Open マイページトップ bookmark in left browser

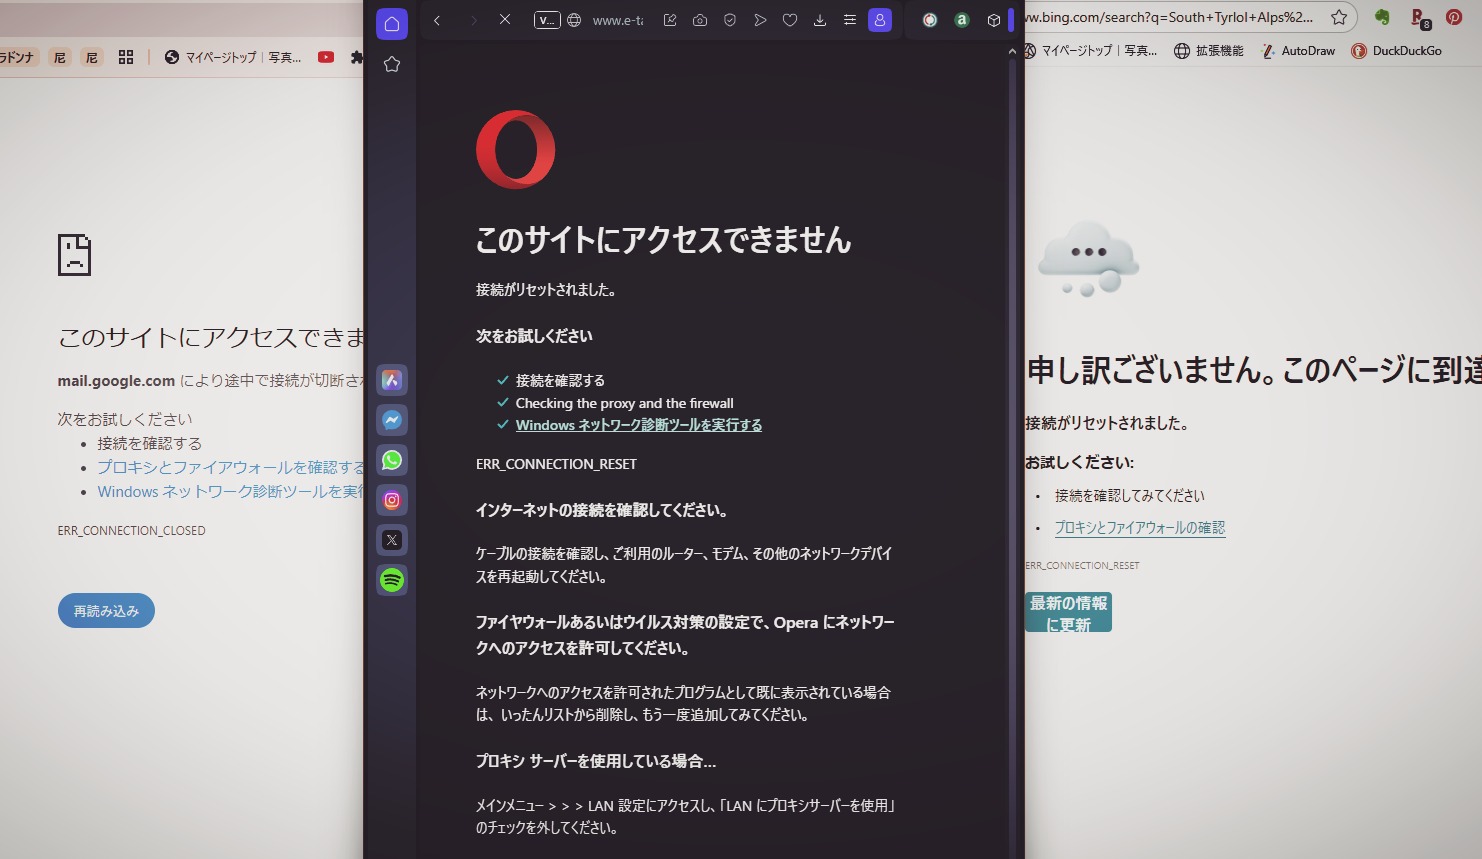[x=233, y=57]
